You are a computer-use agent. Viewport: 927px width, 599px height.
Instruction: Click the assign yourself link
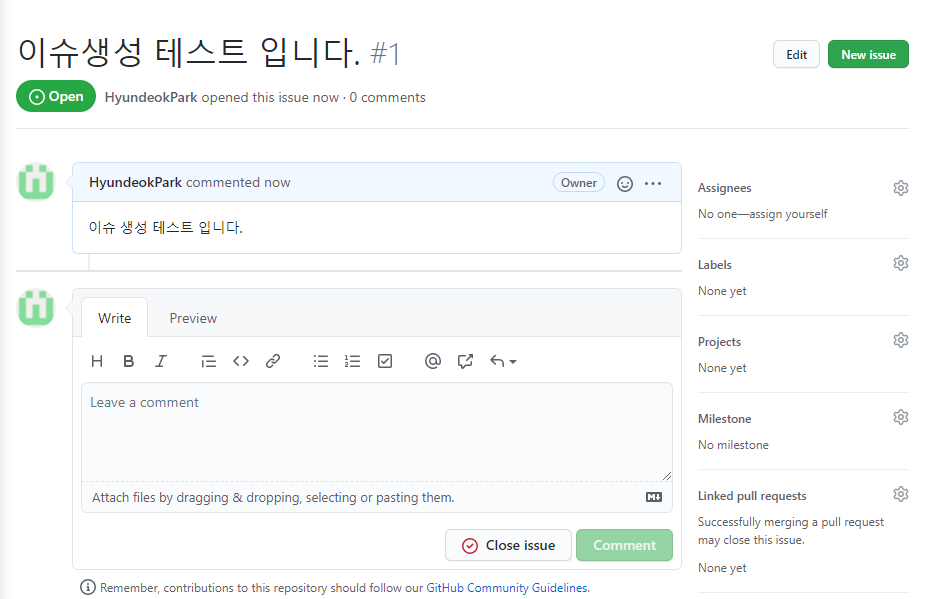tap(788, 214)
